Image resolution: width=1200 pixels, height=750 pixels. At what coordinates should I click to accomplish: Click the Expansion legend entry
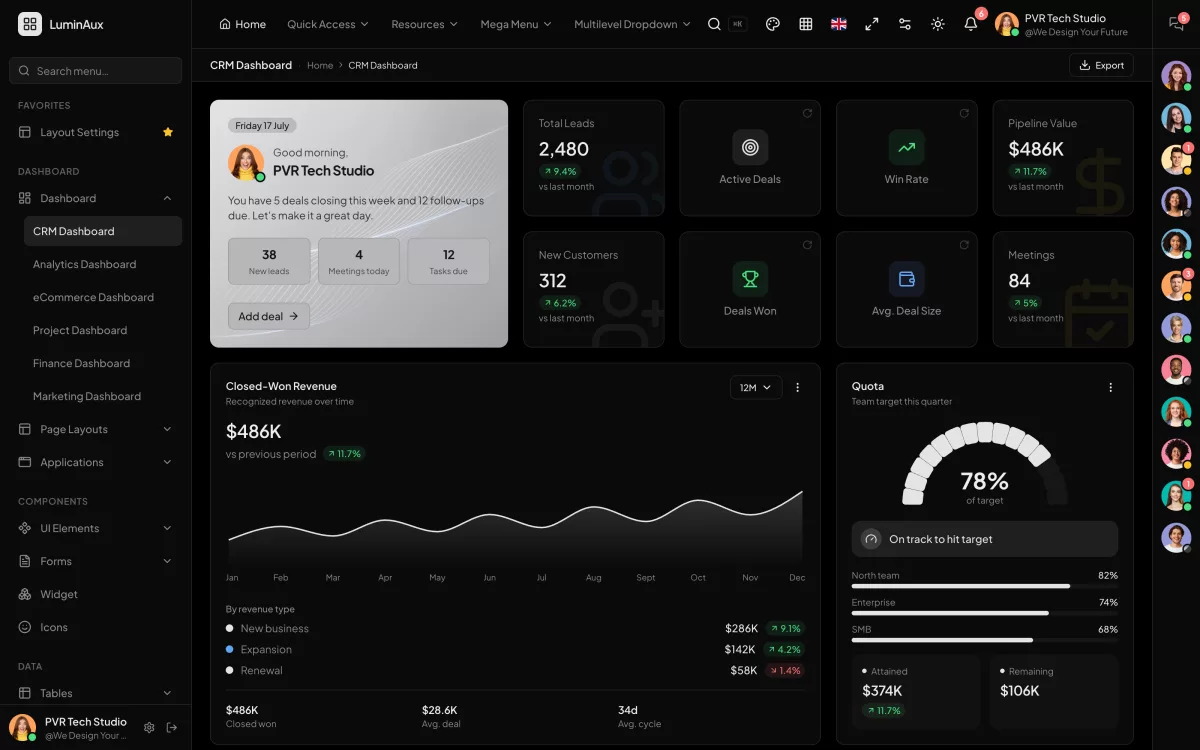click(259, 649)
